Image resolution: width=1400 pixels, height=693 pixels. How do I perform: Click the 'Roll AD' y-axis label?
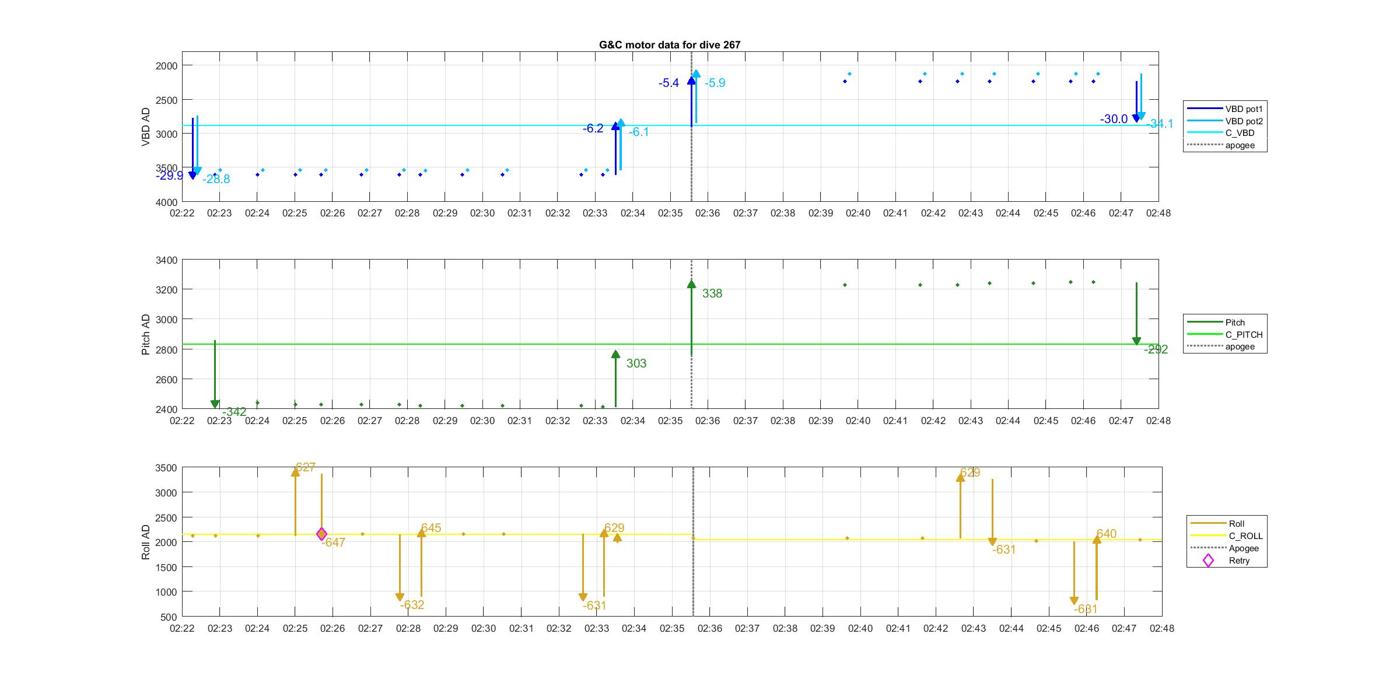146,541
